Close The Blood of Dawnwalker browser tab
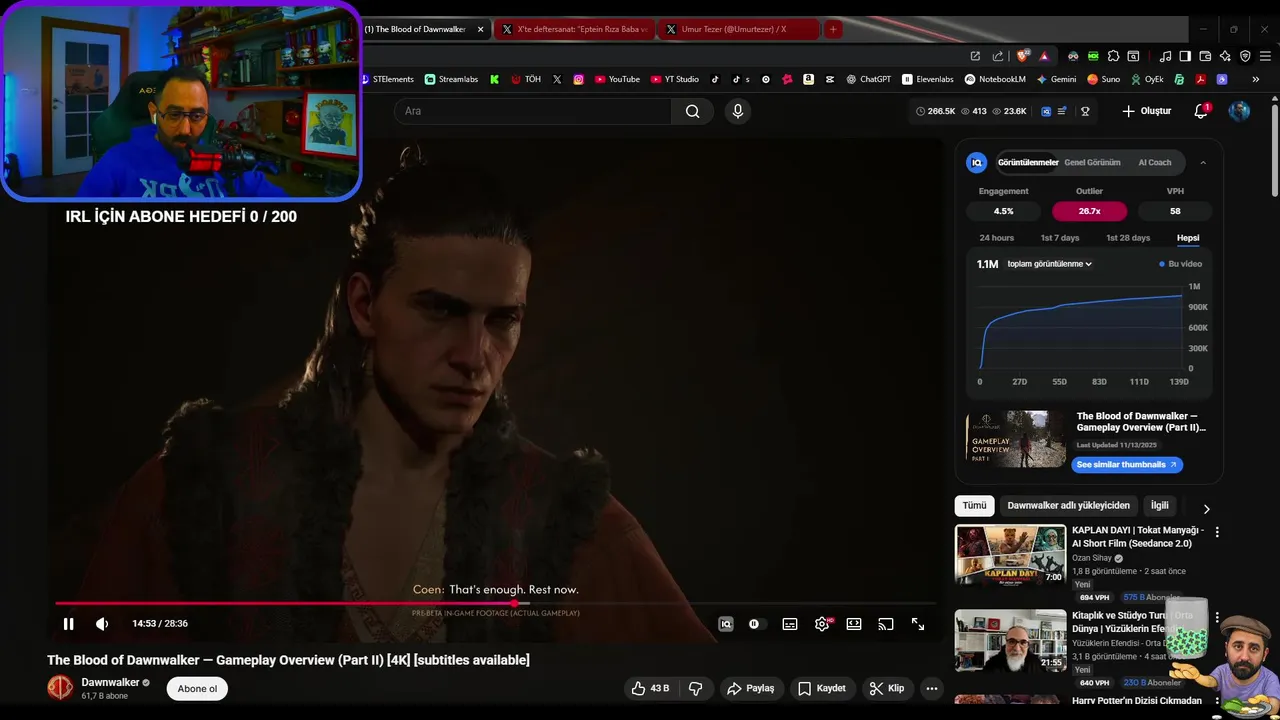 point(480,29)
